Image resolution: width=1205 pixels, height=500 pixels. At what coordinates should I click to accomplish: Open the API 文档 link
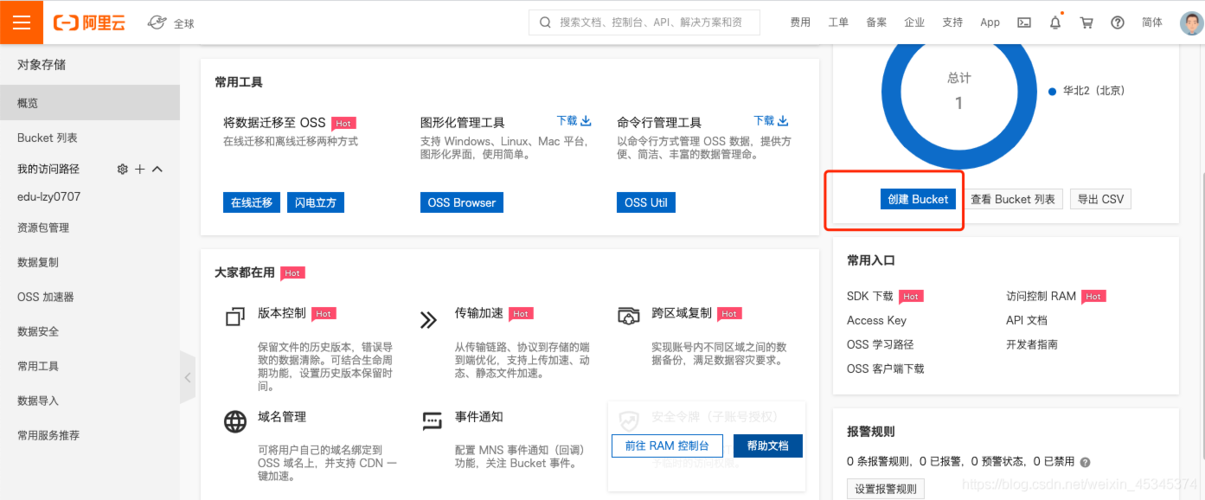[x=1027, y=320]
